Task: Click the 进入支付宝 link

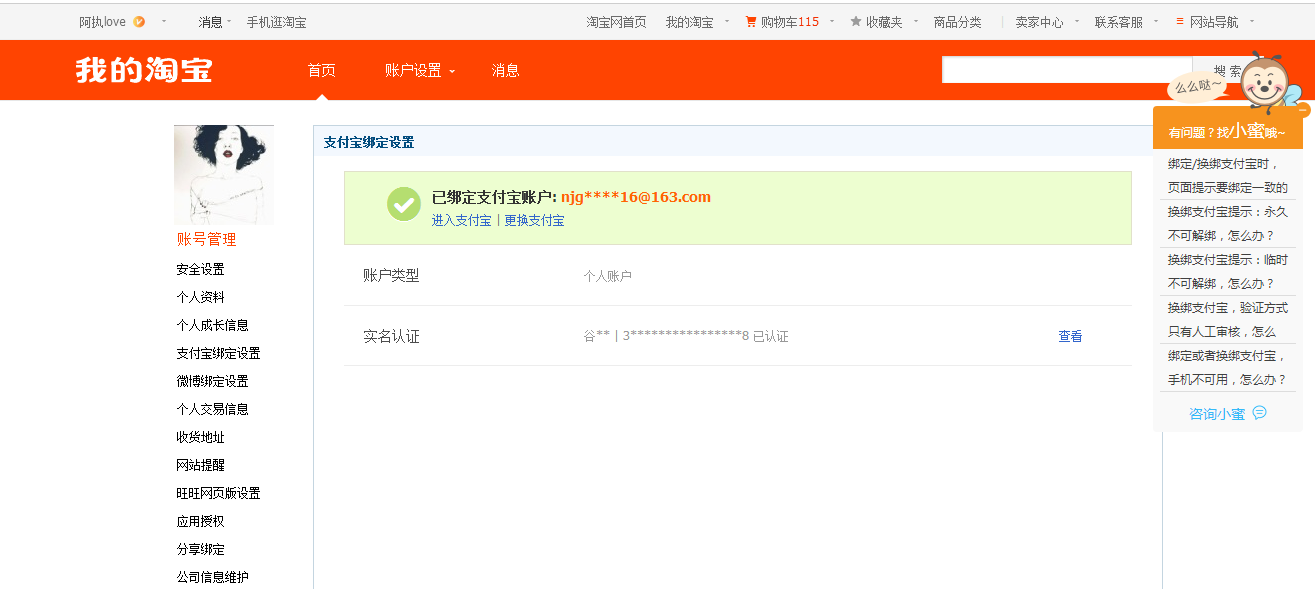Action: [461, 220]
